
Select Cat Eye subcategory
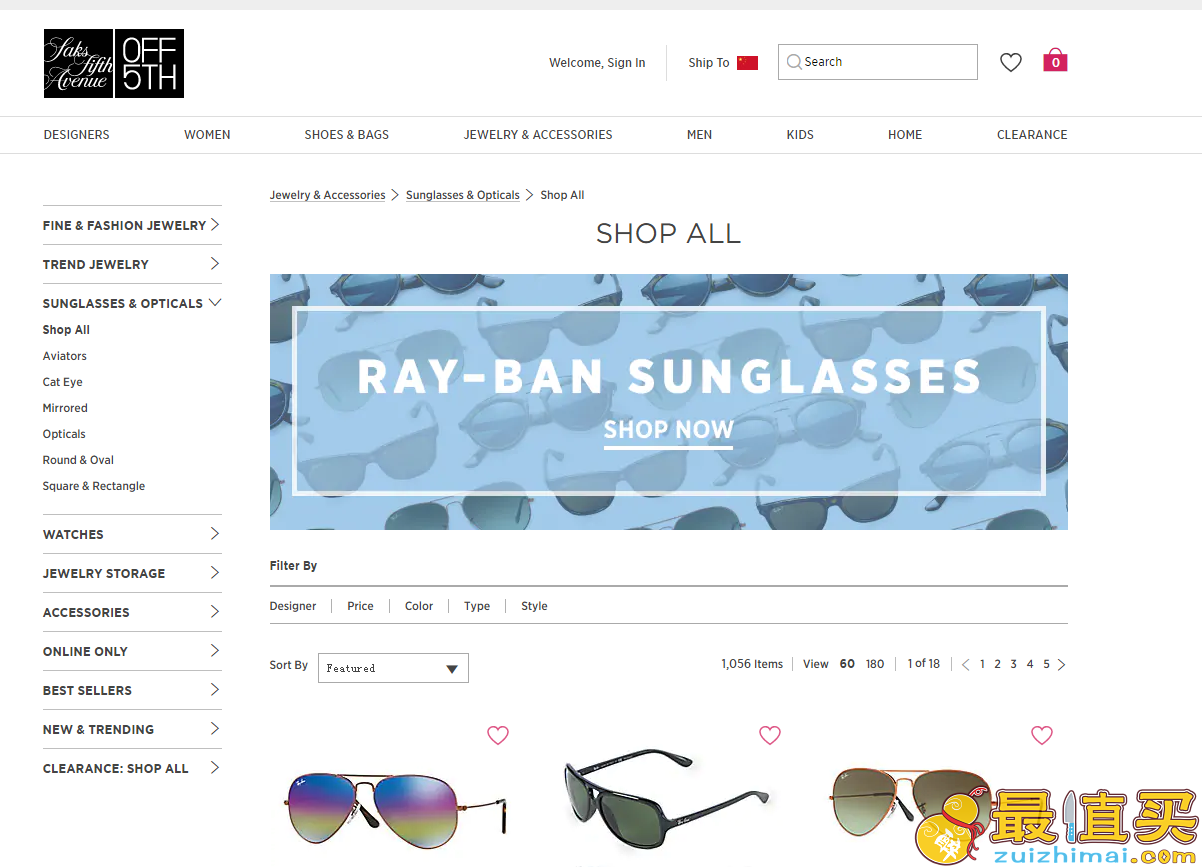click(63, 382)
